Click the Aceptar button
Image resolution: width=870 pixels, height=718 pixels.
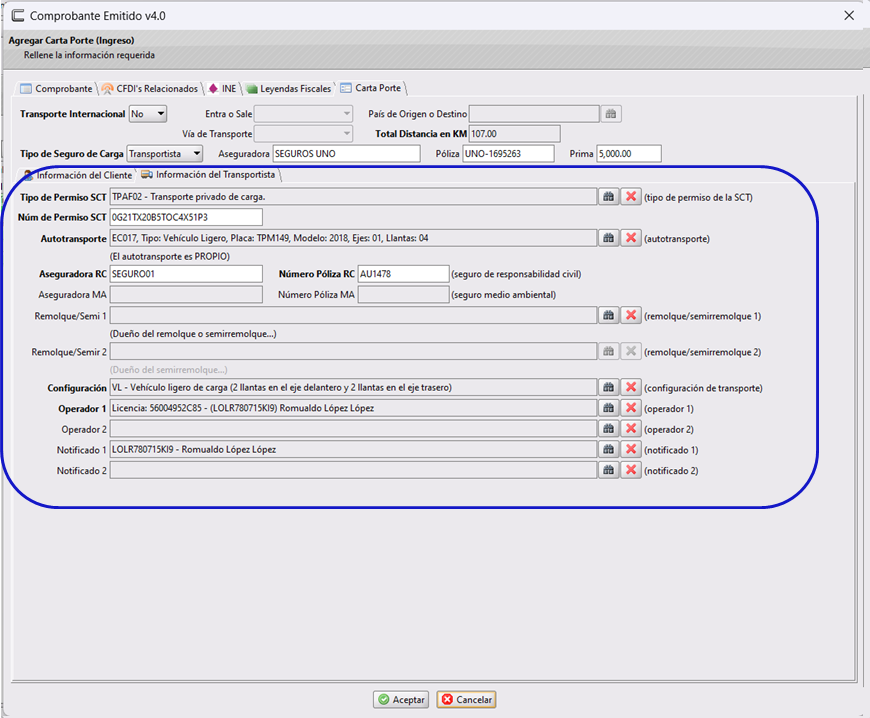click(401, 700)
